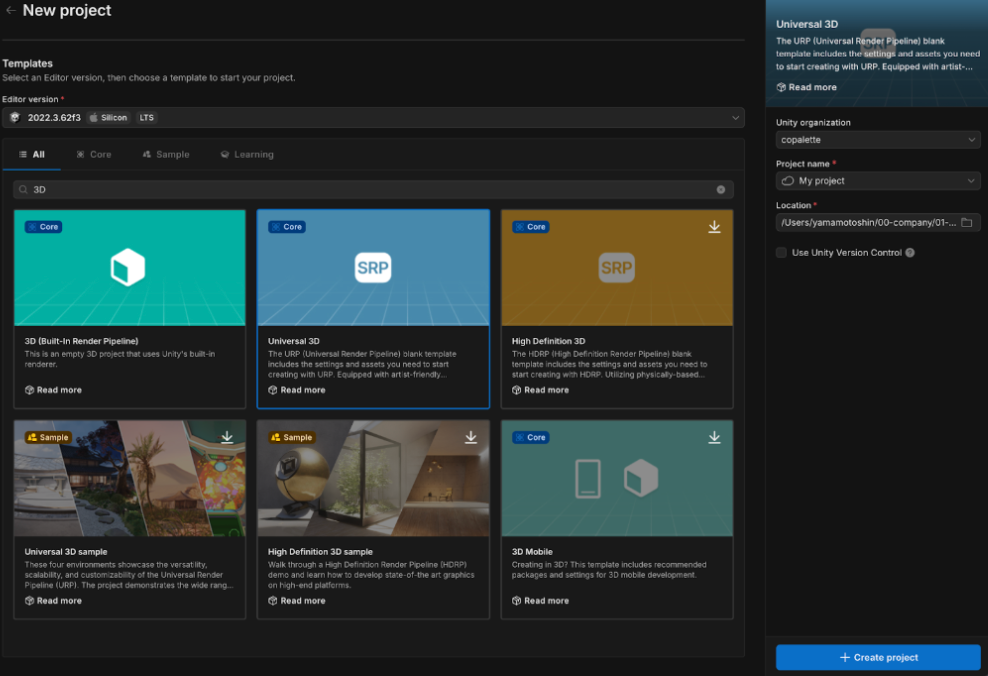Open Unity Version Control help icon
Image resolution: width=988 pixels, height=676 pixels.
click(x=910, y=253)
